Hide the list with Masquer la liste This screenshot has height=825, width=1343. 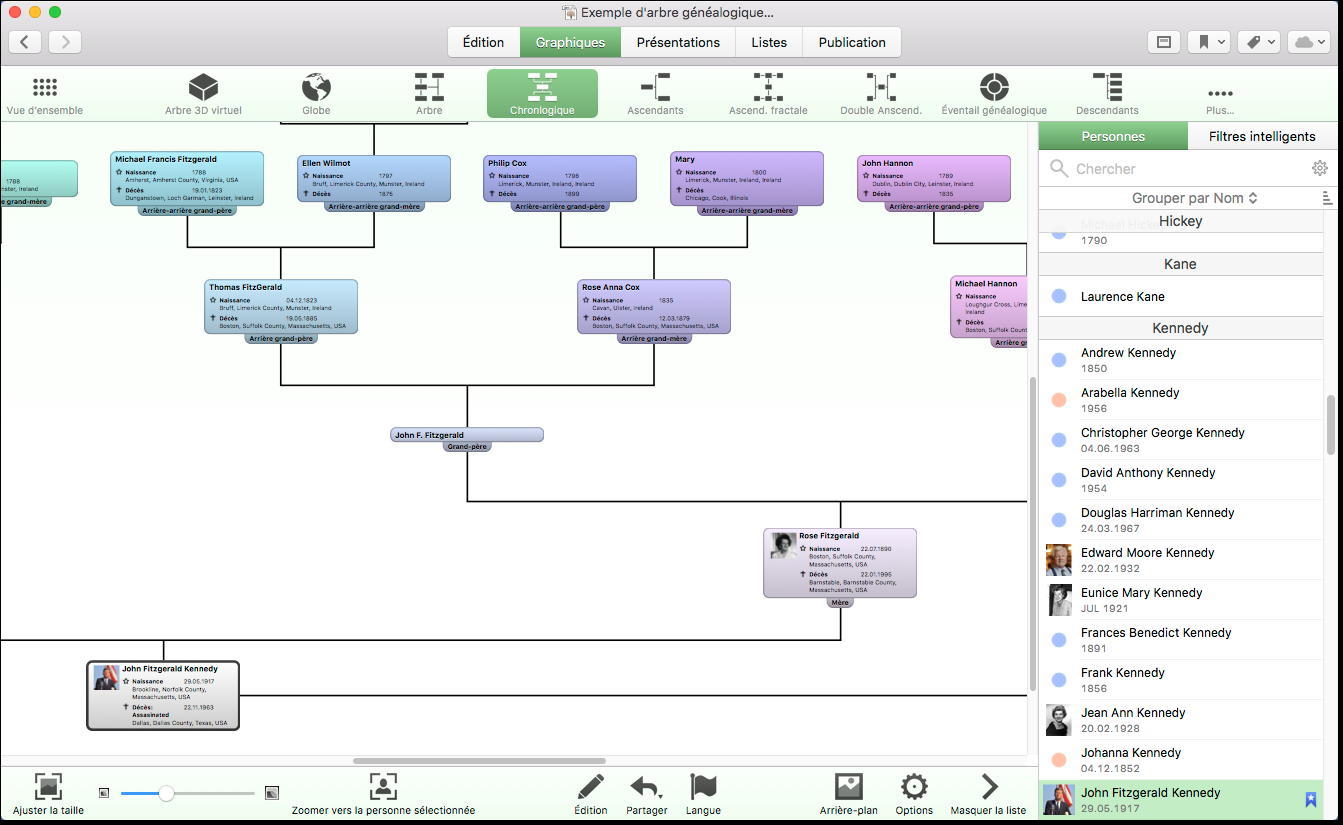(x=988, y=794)
